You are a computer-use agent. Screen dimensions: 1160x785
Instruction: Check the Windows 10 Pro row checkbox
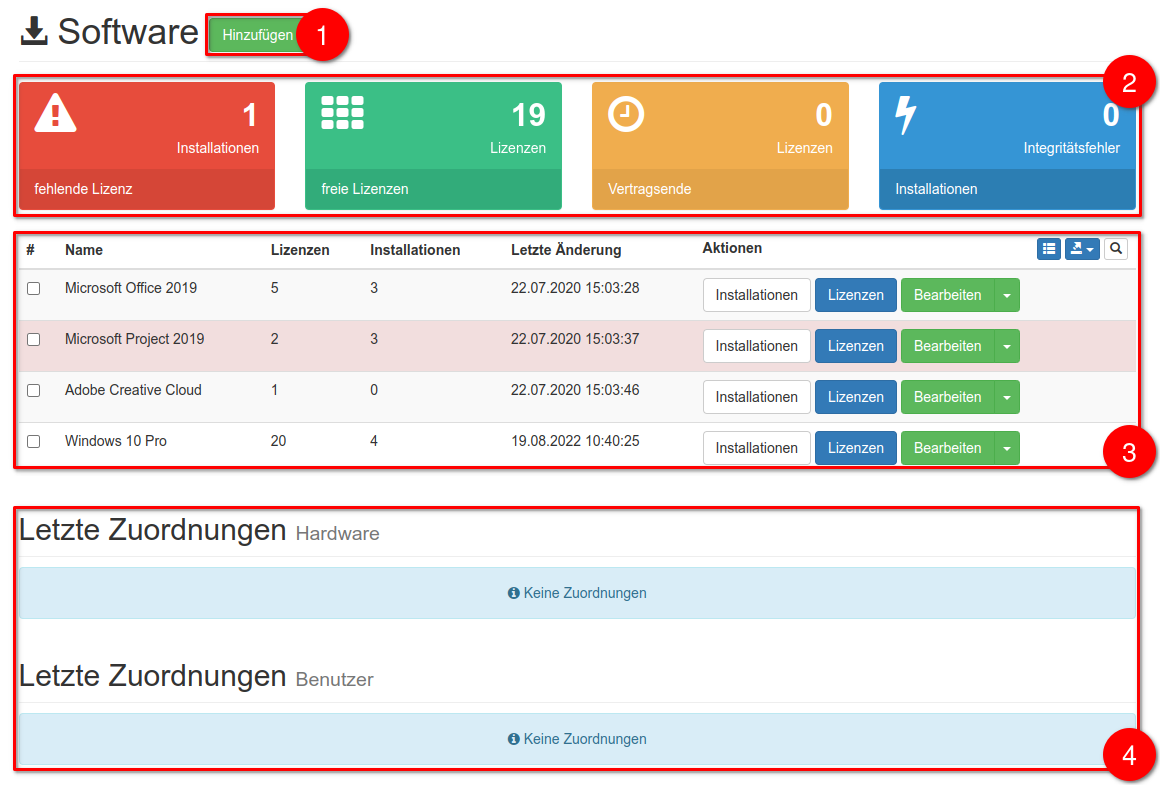[x=33, y=442]
